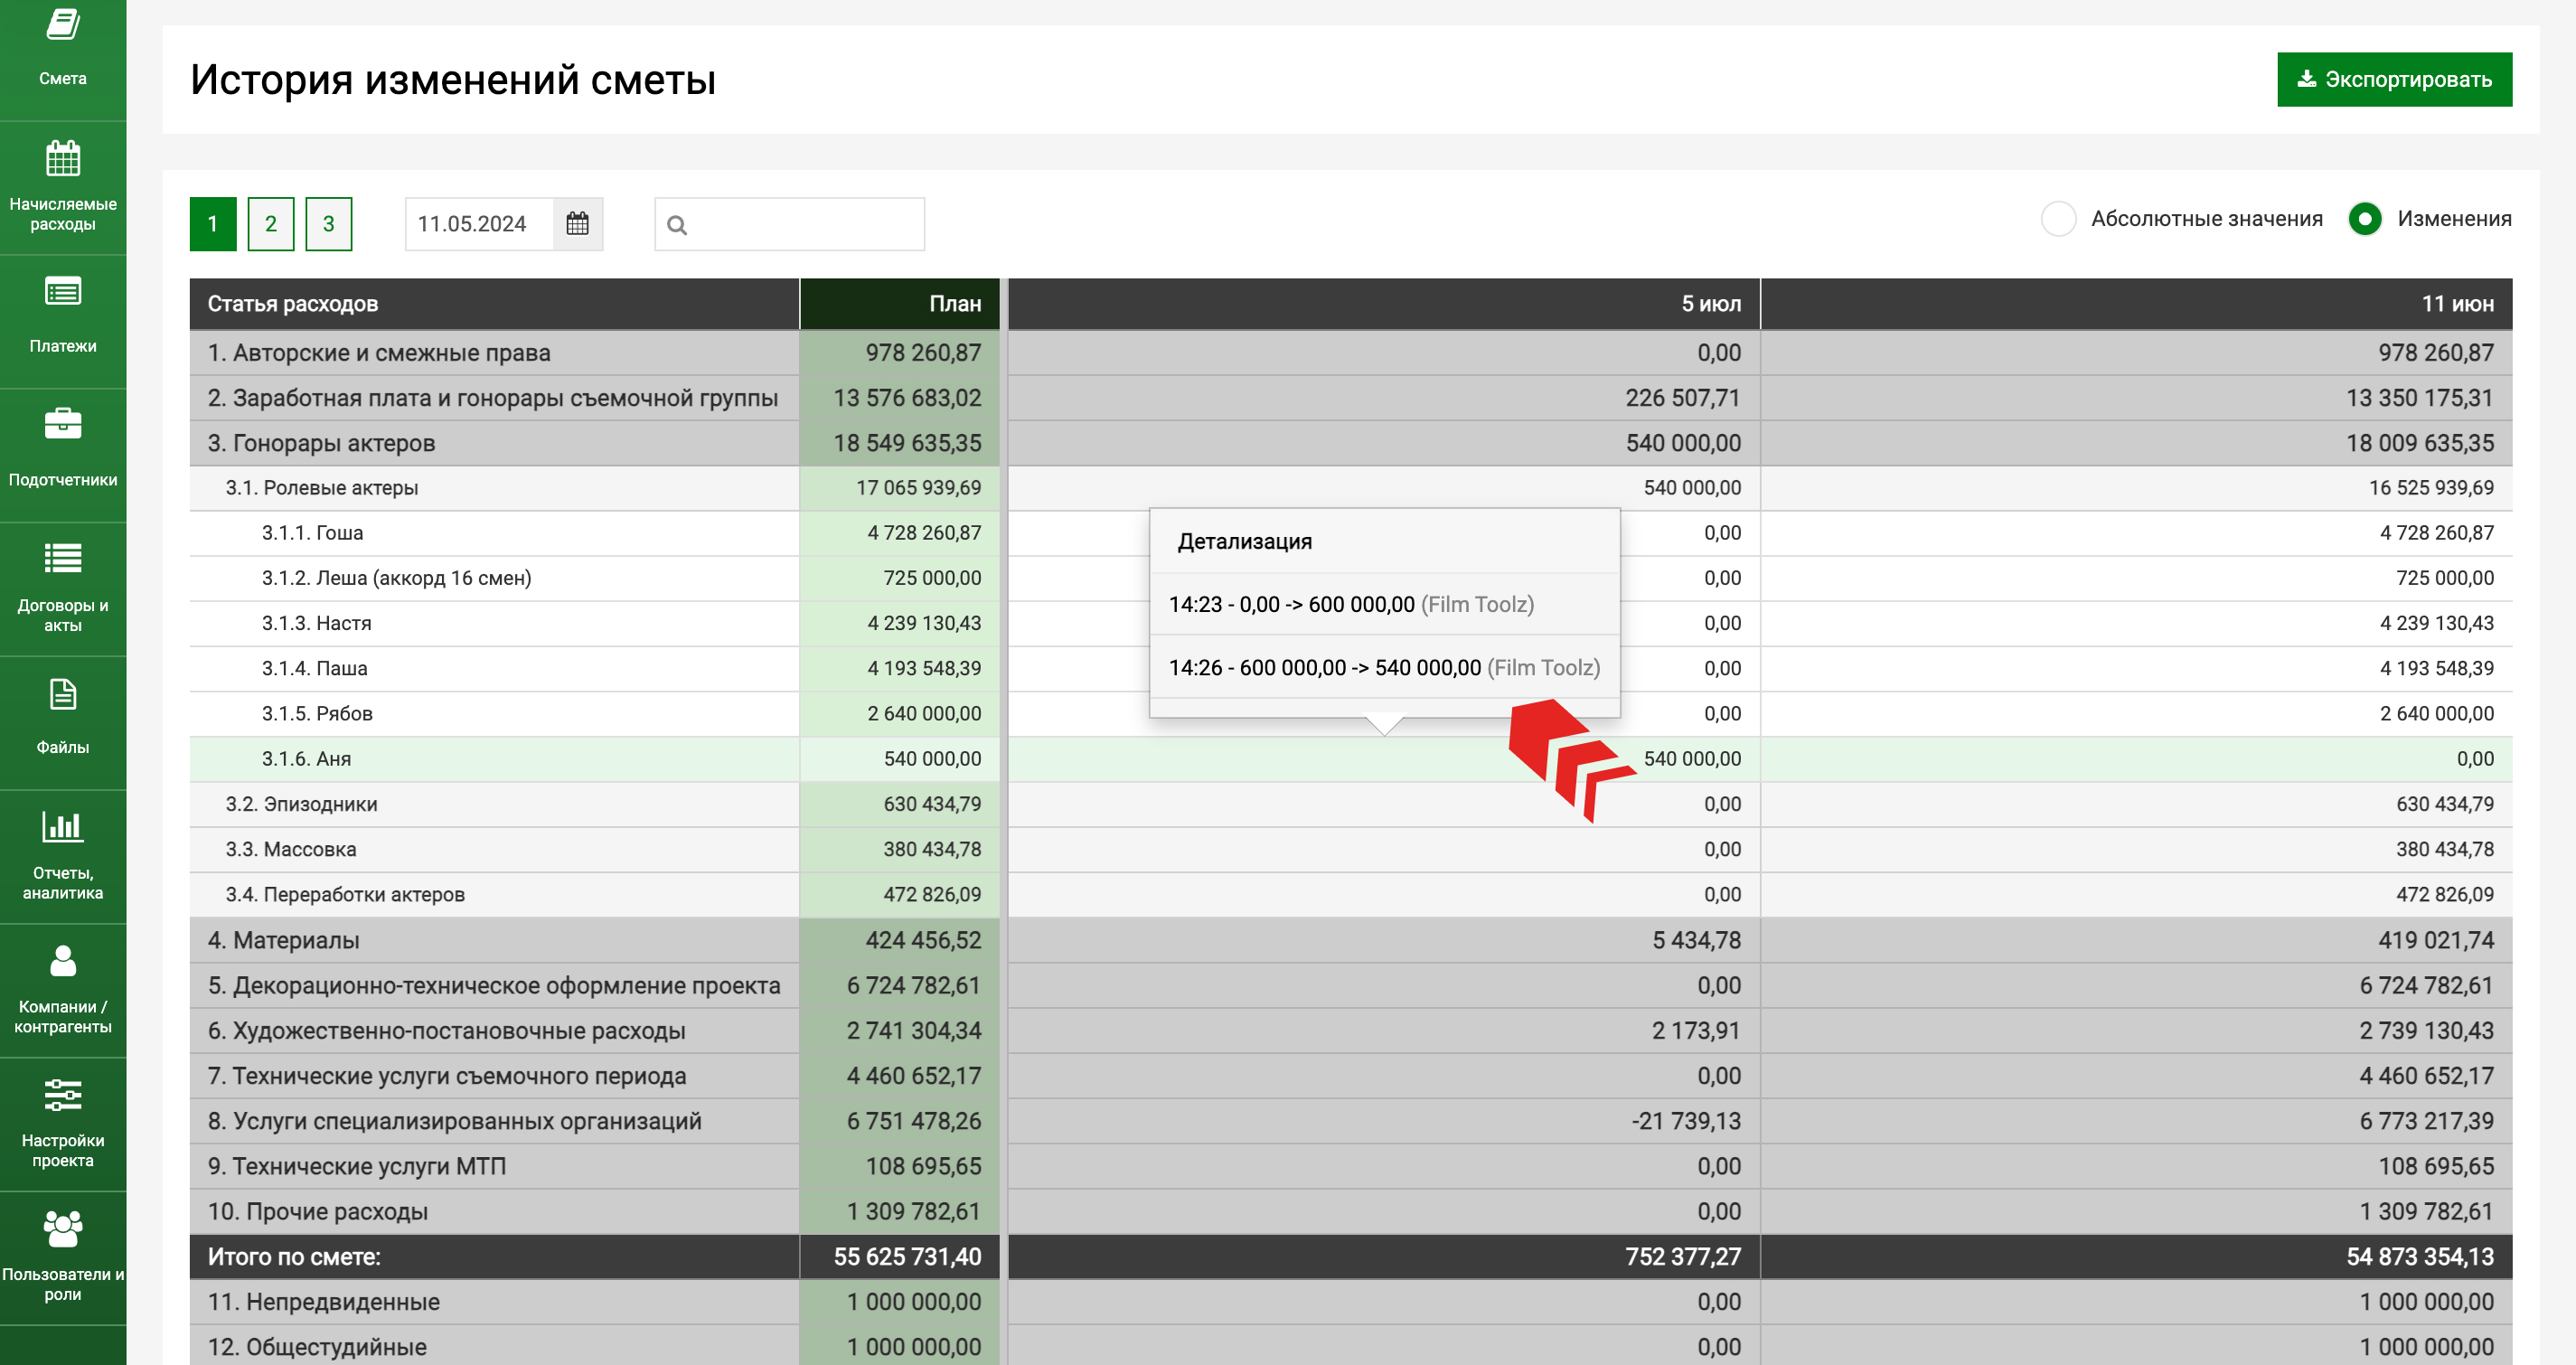Click page title История изменений сметы
Screen dimensions: 2576x1365
pyautogui.click(x=453, y=79)
